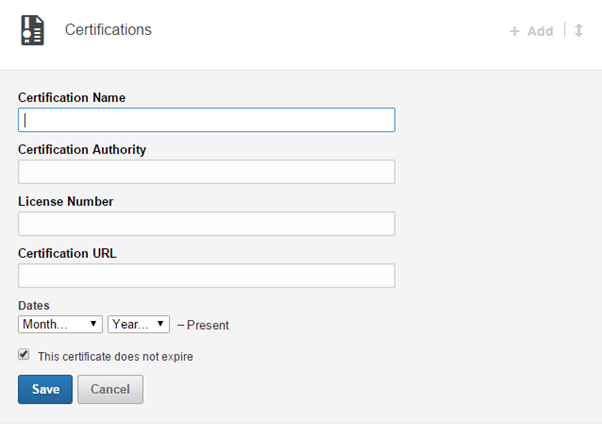Click the Year dropdown arrow
Image resolution: width=602 pixels, height=439 pixels.
tap(160, 324)
